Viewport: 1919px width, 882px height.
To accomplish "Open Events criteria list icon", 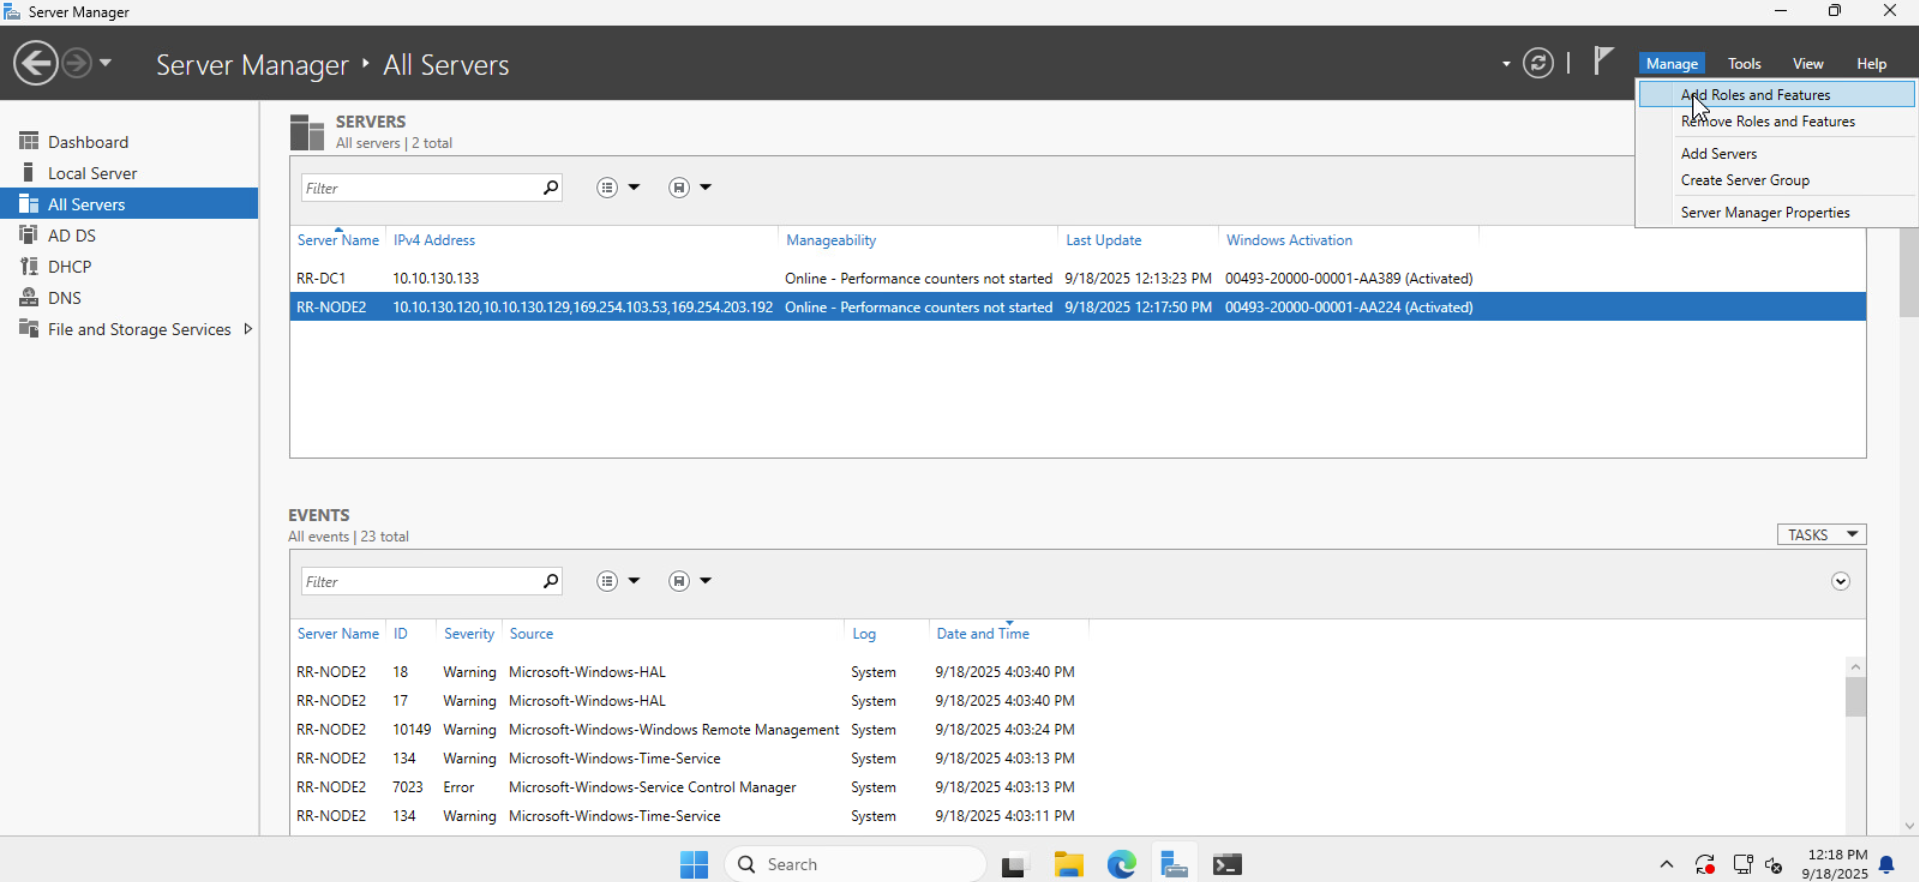I will coord(607,581).
